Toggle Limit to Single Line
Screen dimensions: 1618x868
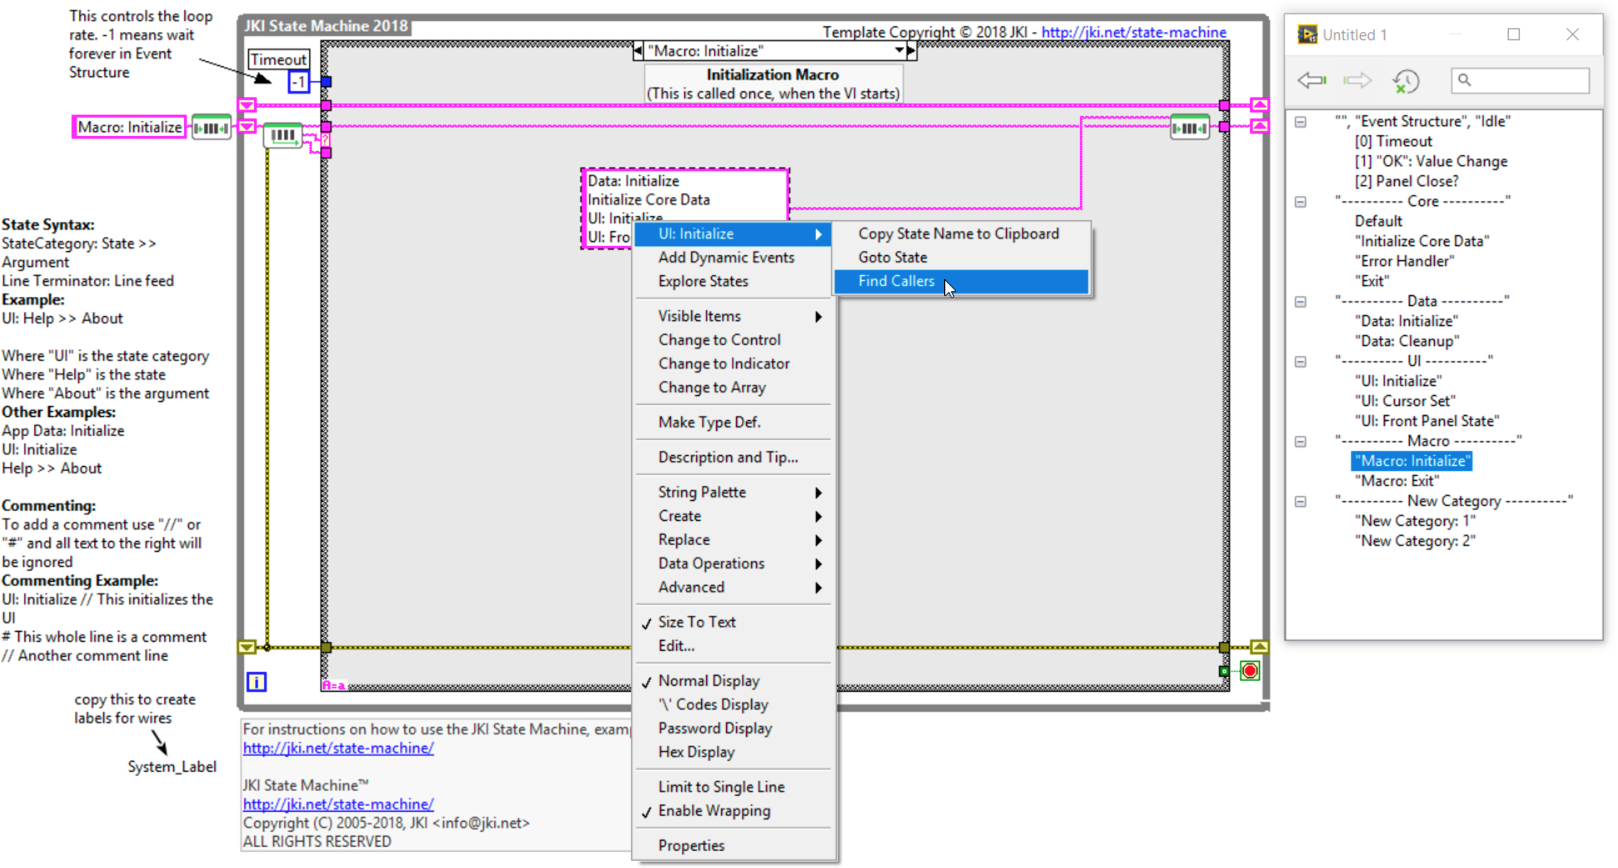[734, 787]
